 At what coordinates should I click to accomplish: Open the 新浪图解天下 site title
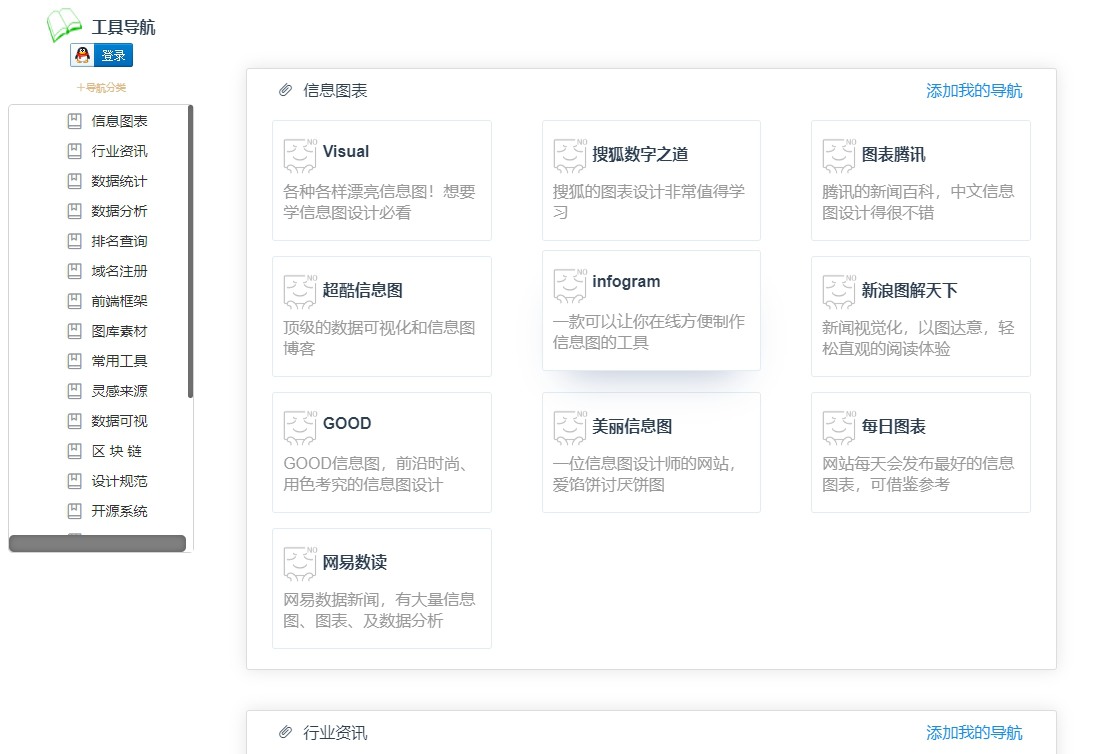(909, 290)
